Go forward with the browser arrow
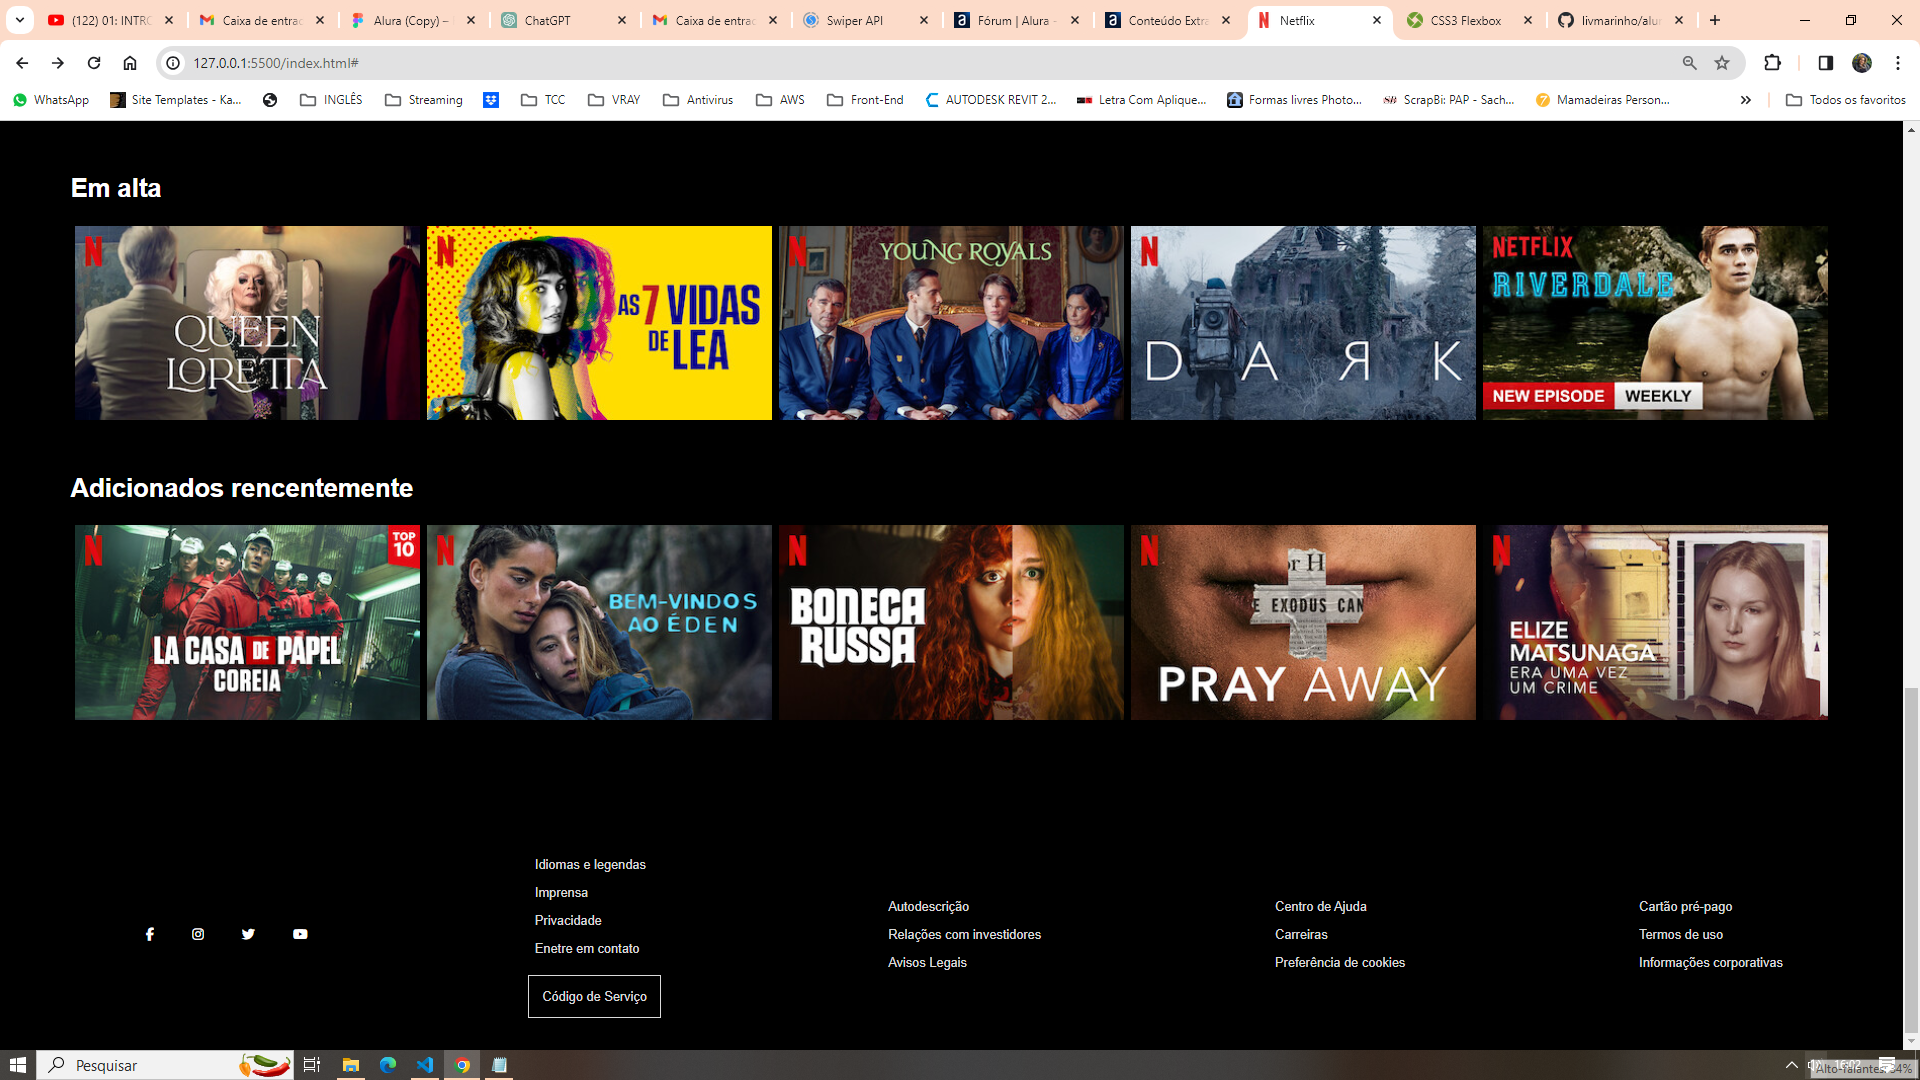This screenshot has width=1920, height=1080. [58, 63]
